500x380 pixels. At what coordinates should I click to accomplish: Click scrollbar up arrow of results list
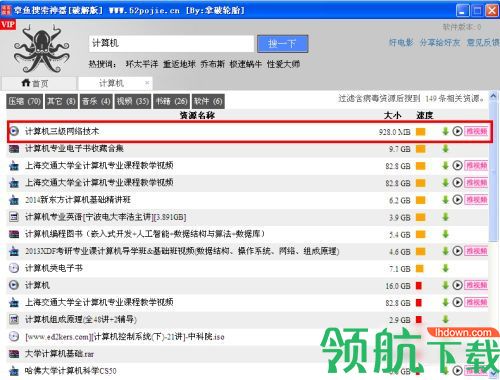point(493,97)
